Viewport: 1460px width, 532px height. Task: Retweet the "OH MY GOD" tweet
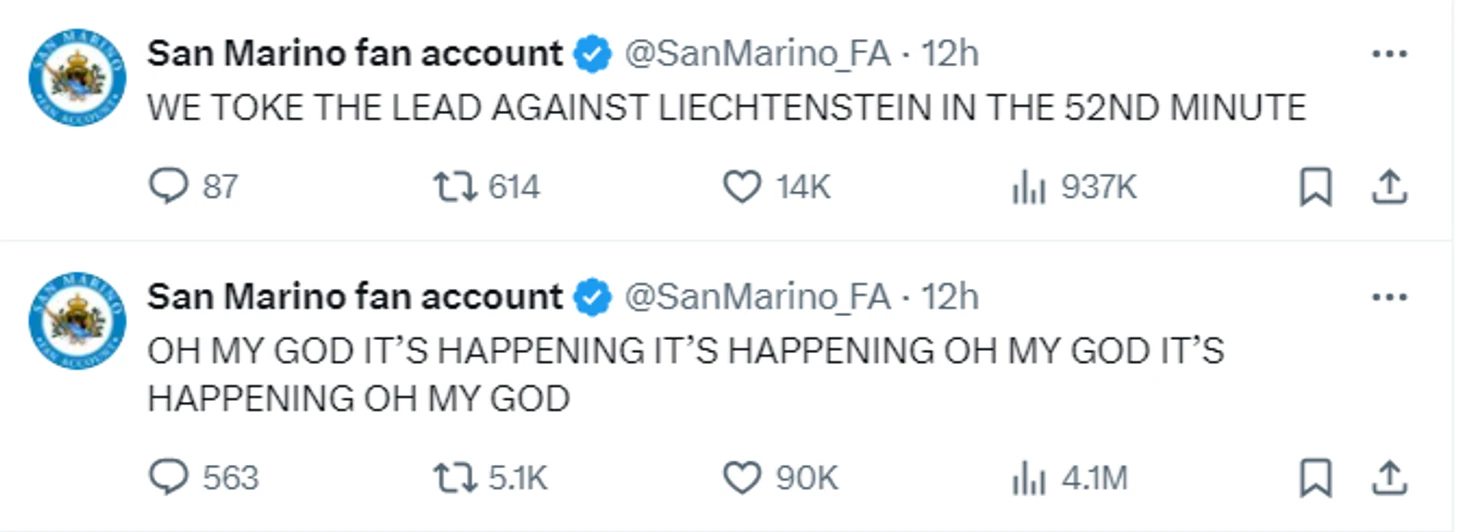[454, 478]
